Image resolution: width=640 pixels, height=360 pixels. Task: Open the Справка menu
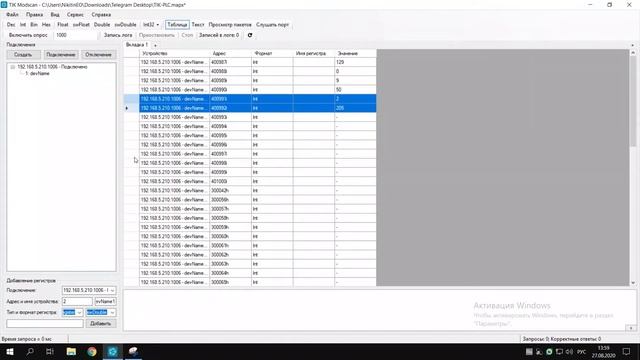(101, 14)
